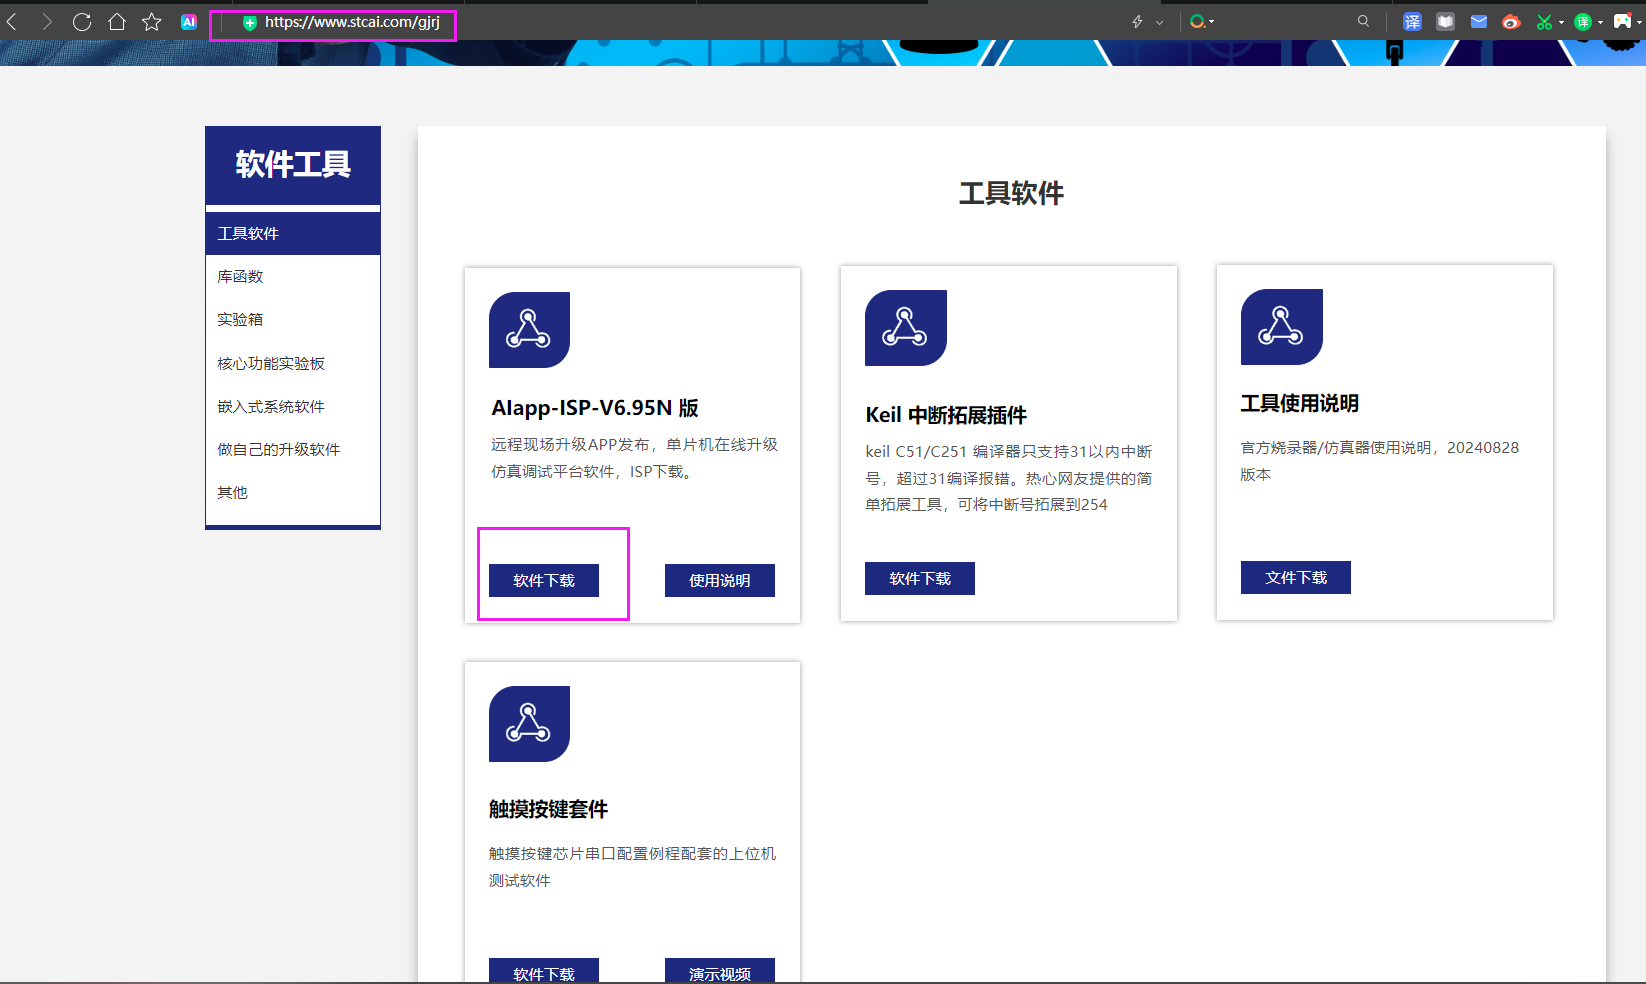Bookmark this page with the star icon
Viewport: 1646px width, 984px height.
pyautogui.click(x=152, y=22)
